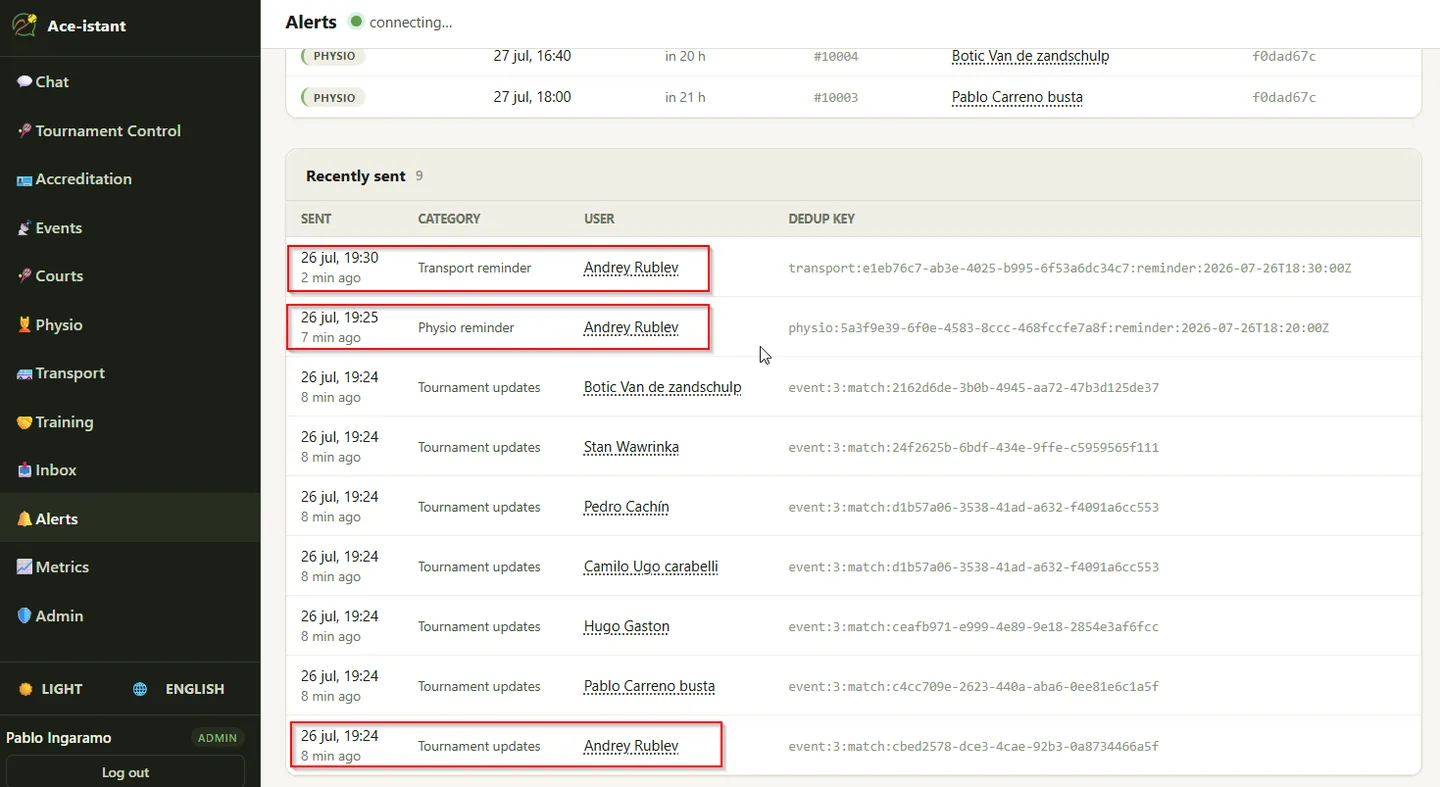Open Andrey Rublev in last Tournament updates row

631,746
